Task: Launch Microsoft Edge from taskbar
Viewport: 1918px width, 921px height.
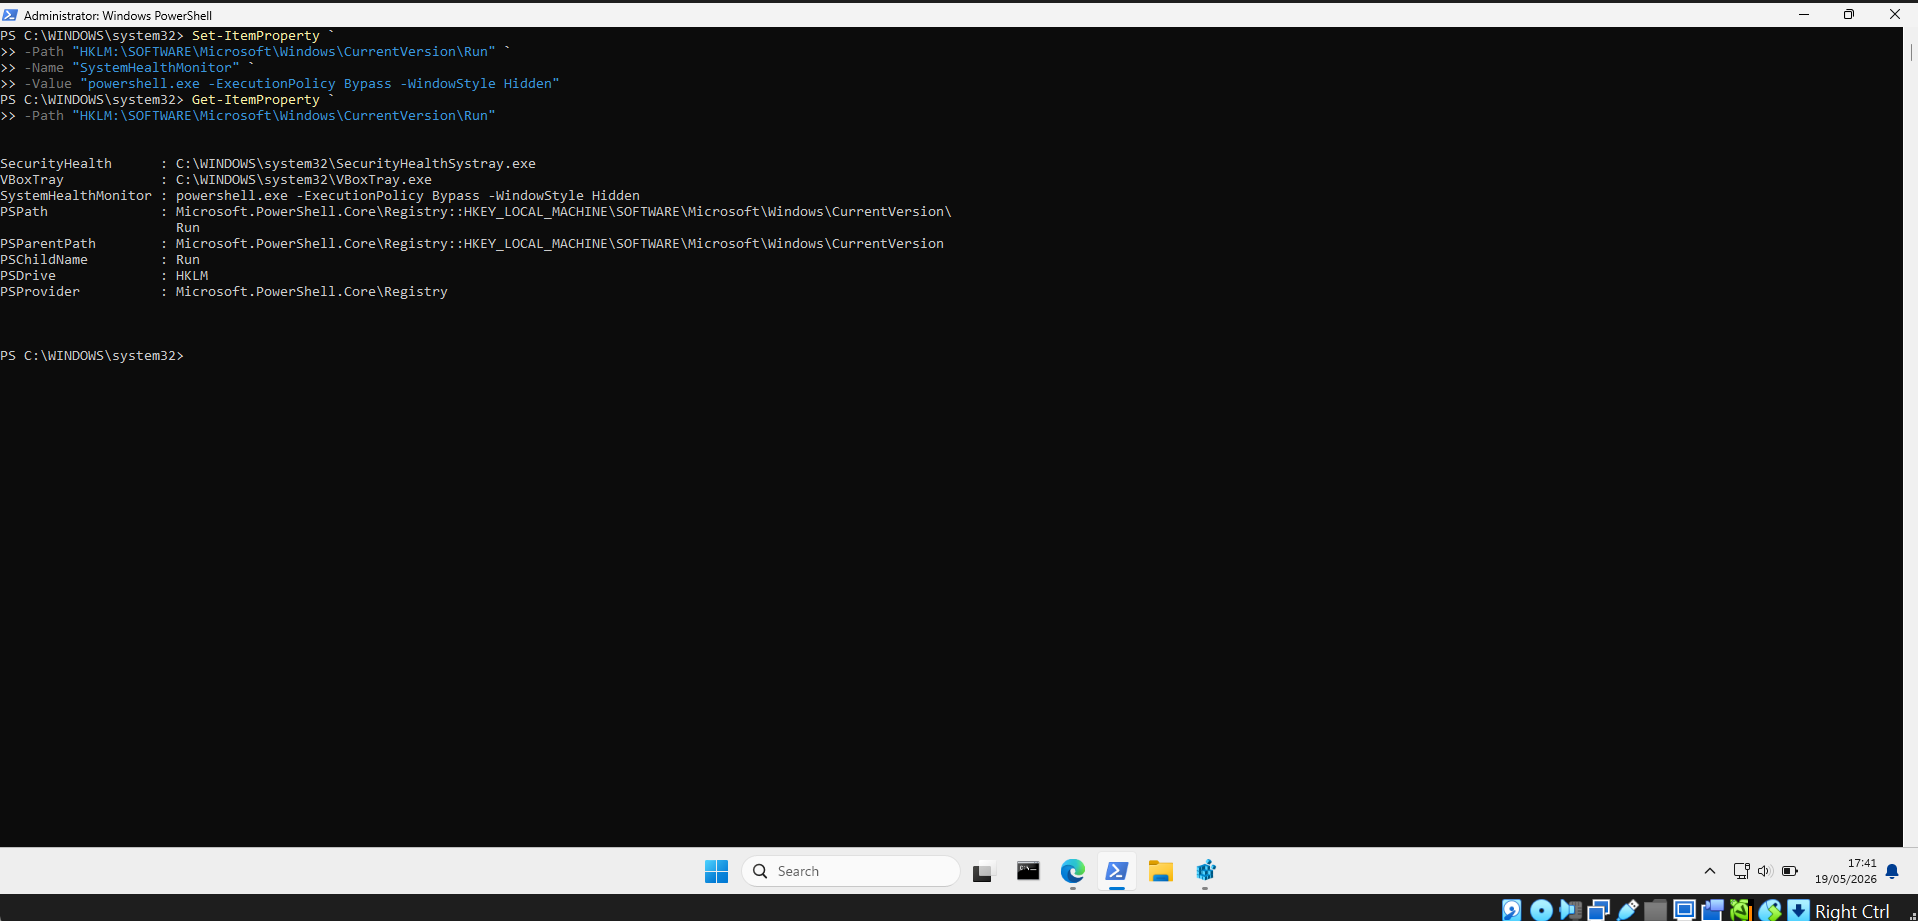Action: pos(1073,871)
